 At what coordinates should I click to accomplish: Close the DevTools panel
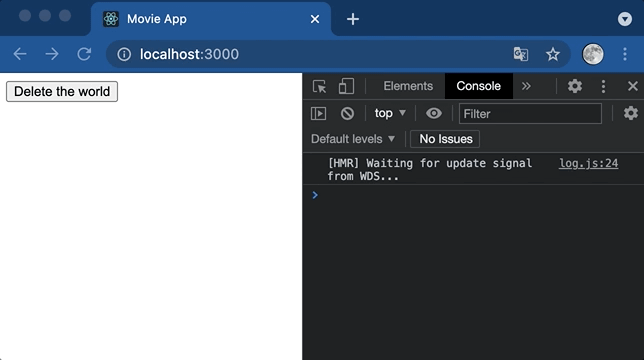(x=632, y=86)
